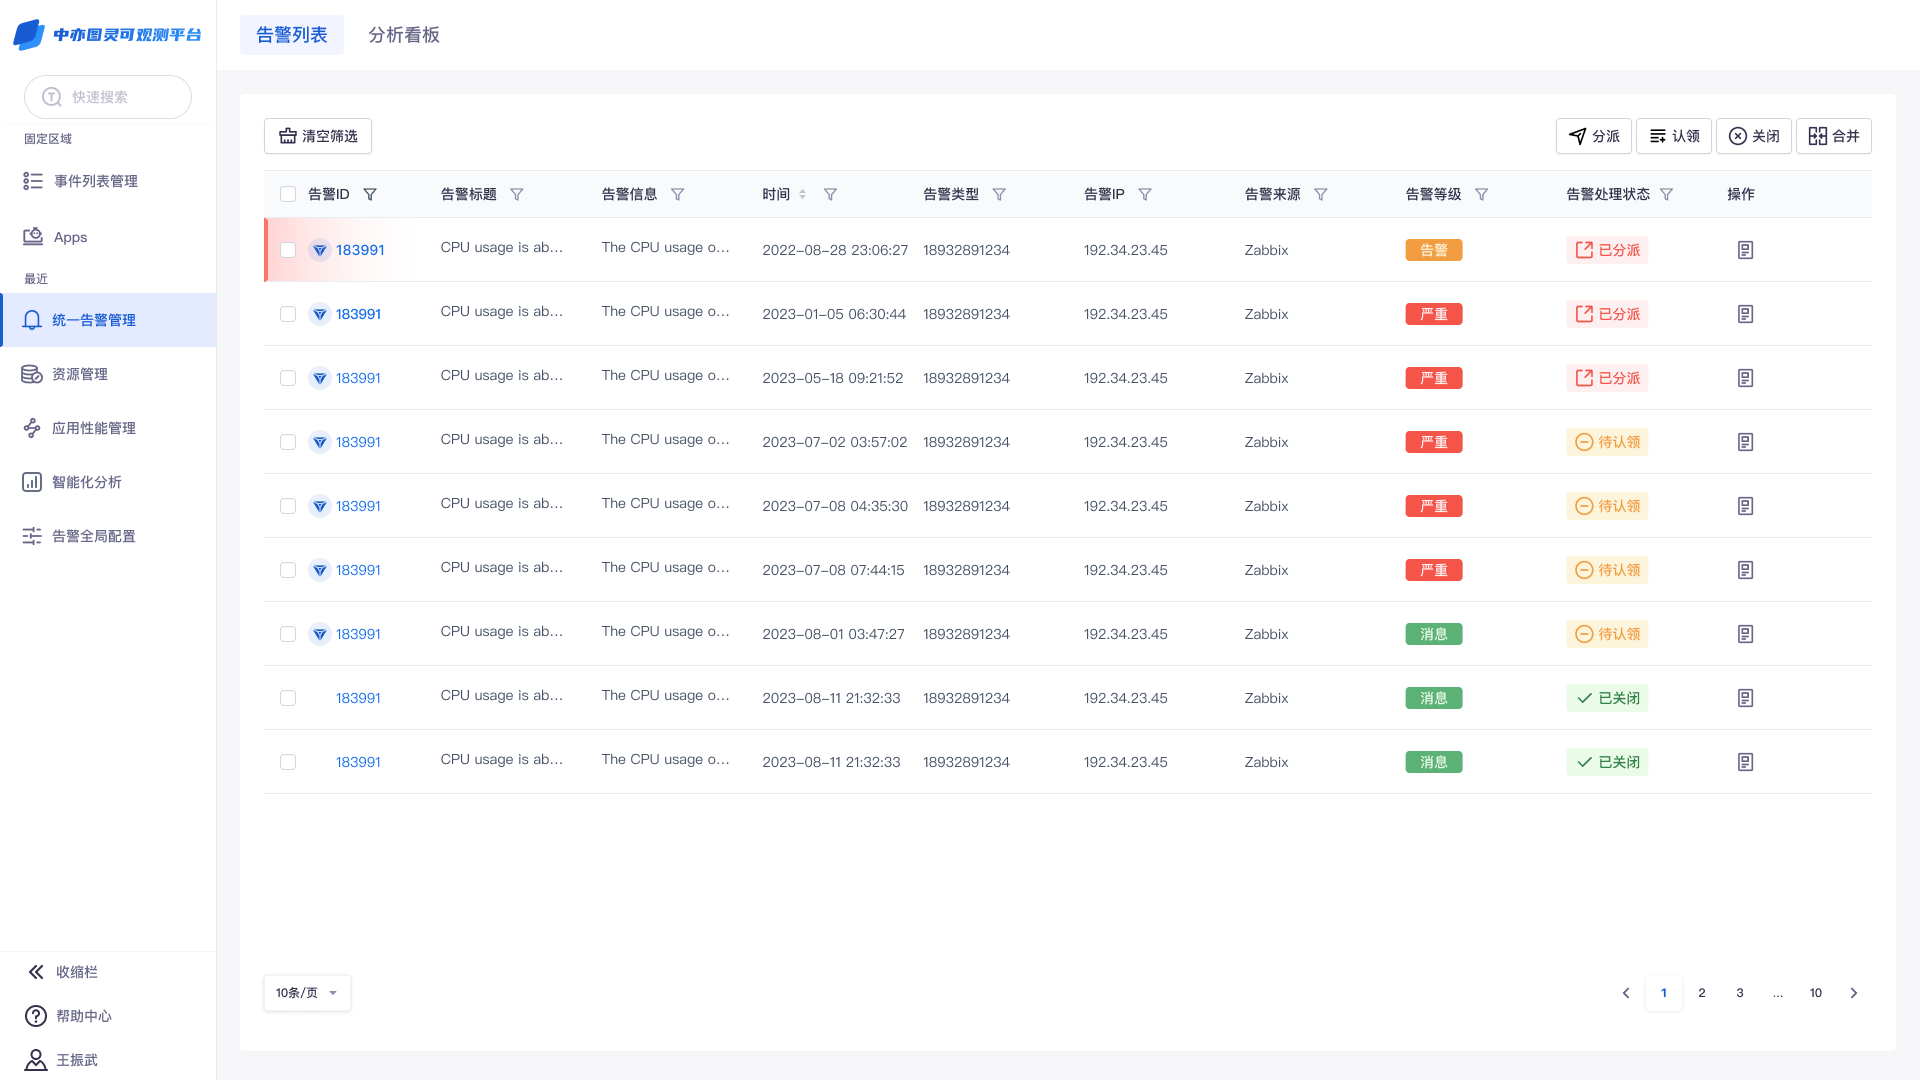Check the checkbox of the first alert row
The image size is (1920, 1080).
pyautogui.click(x=288, y=250)
